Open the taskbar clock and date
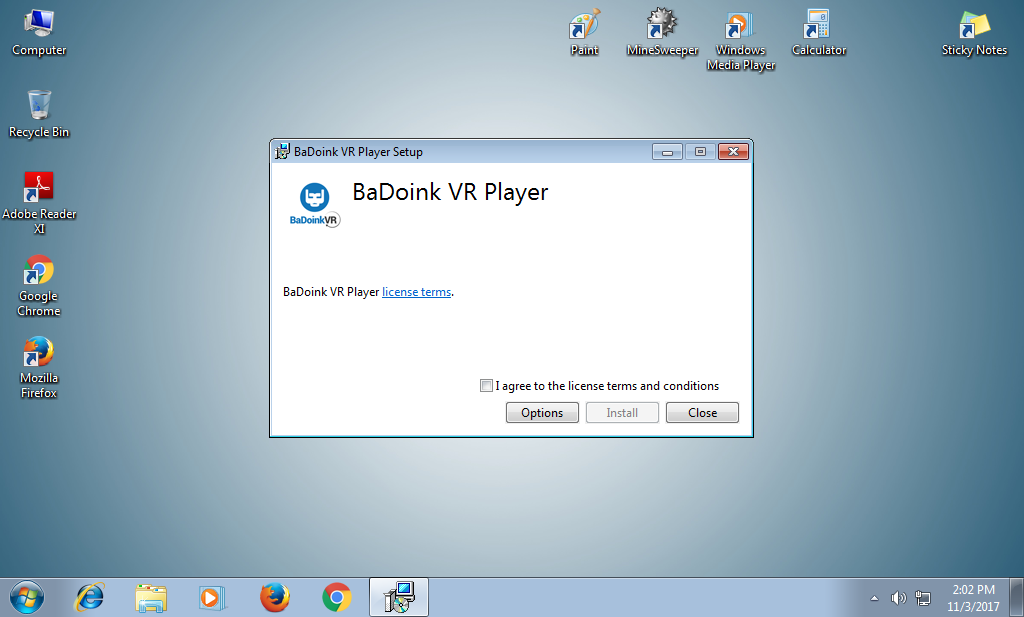Image resolution: width=1024 pixels, height=617 pixels. (973, 598)
